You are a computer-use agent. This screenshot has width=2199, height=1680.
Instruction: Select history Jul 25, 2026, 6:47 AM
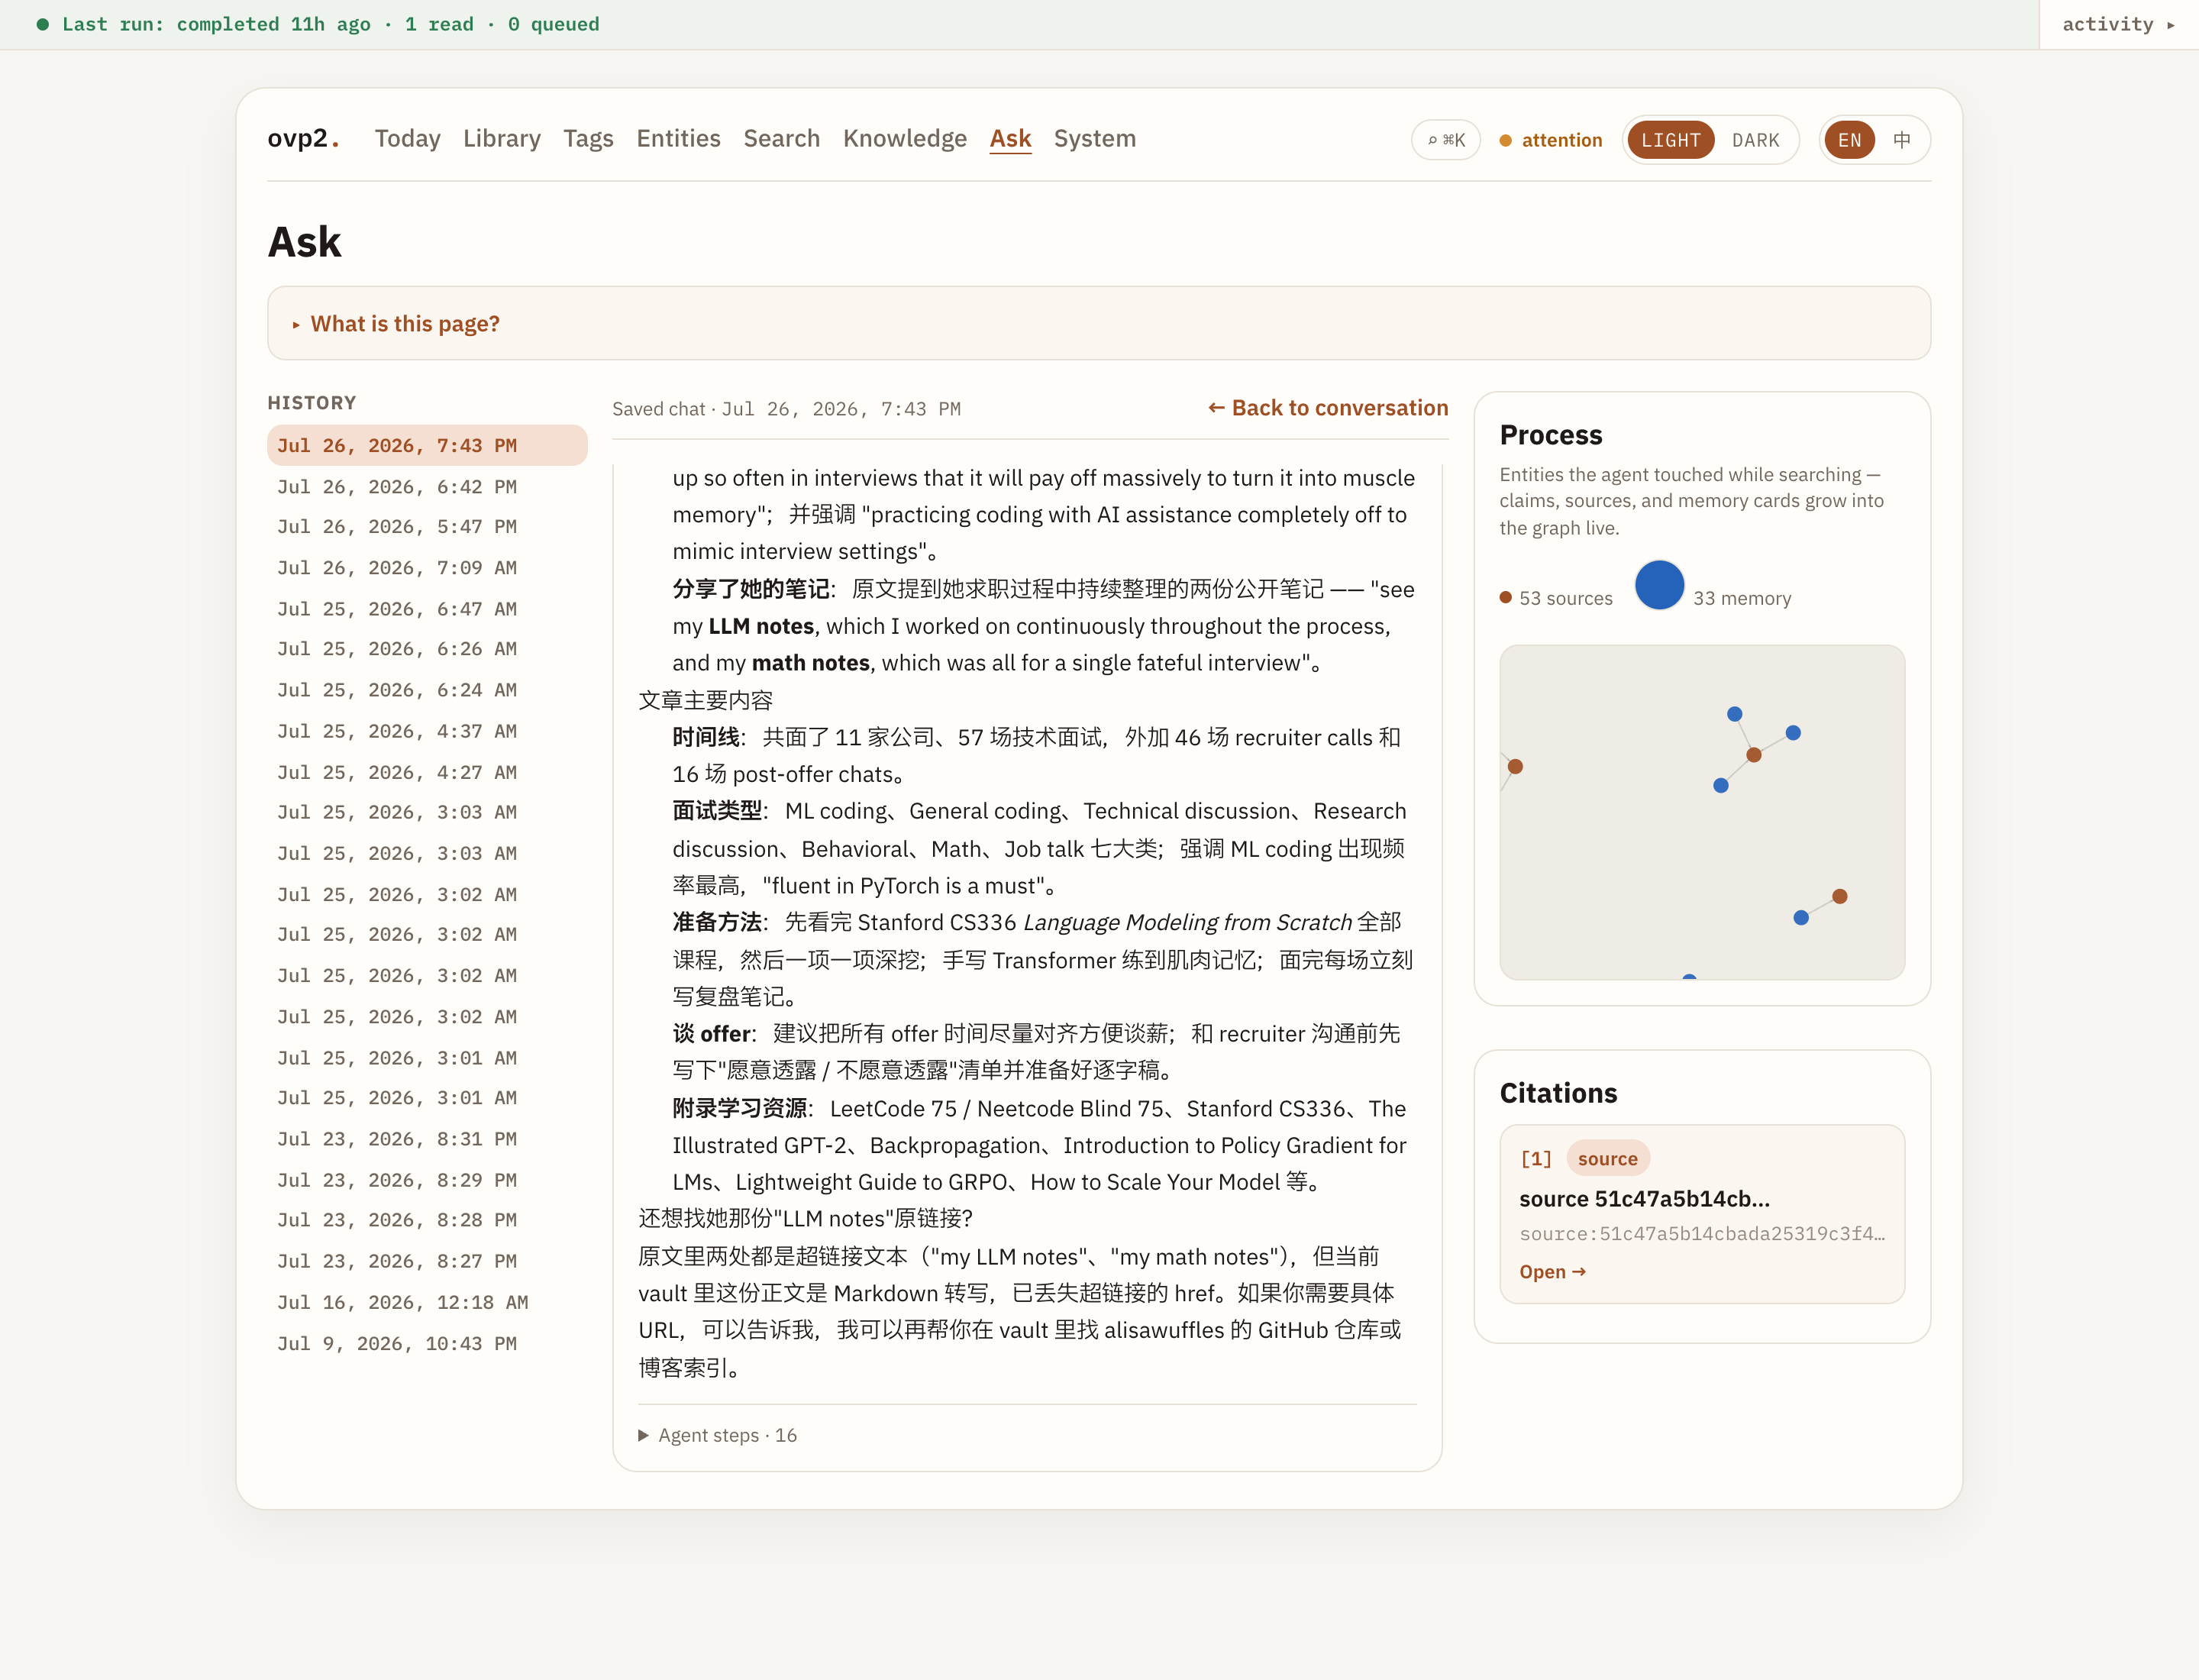point(427,608)
